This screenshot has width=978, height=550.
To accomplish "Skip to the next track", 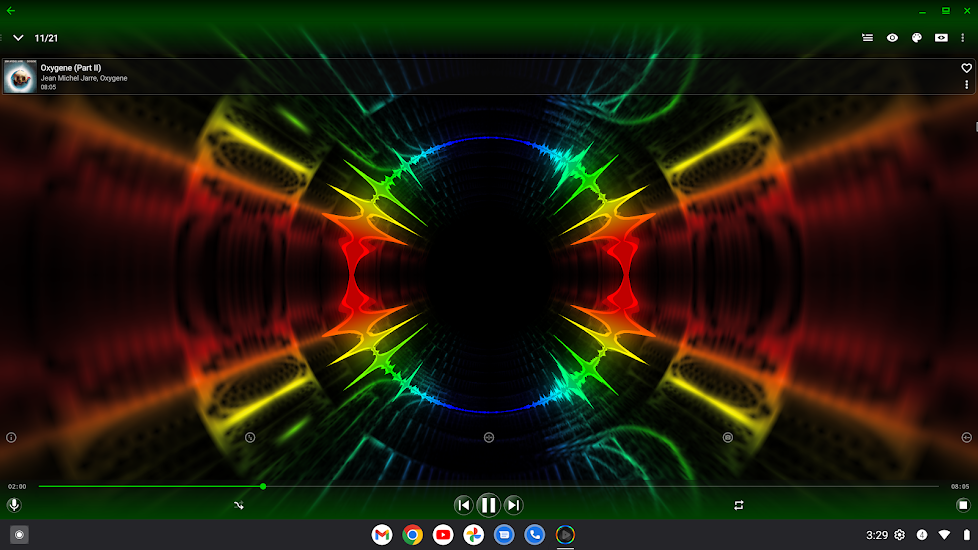I will pos(513,505).
